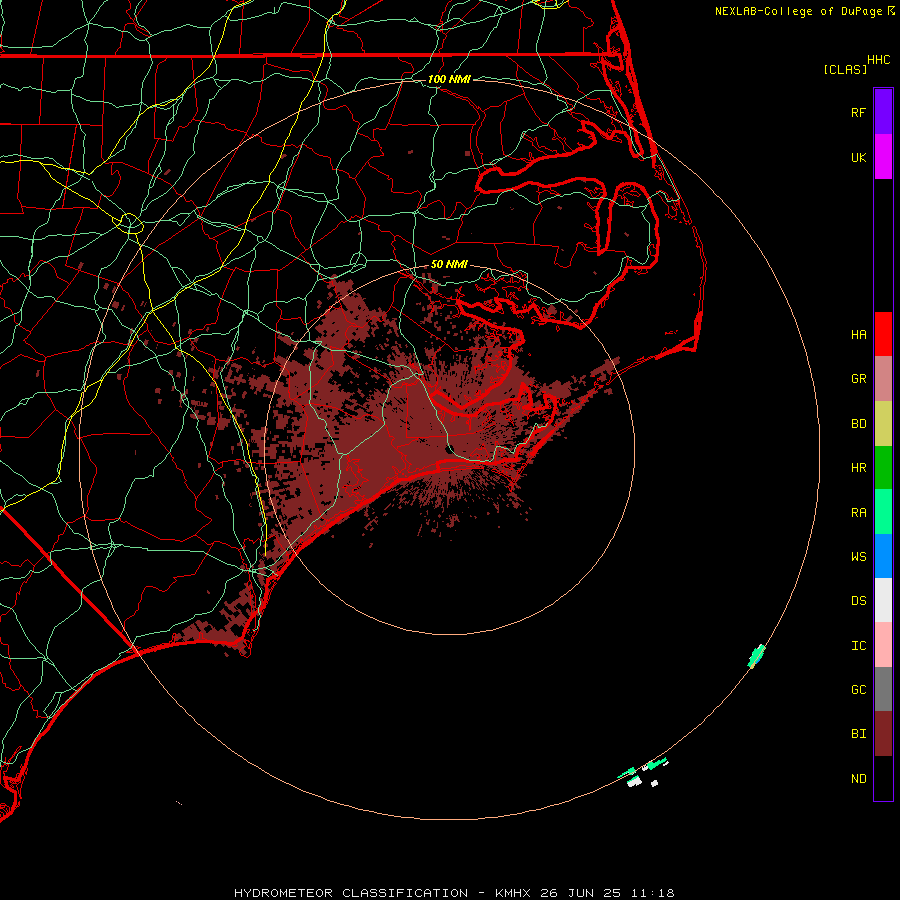Click the HA red legend swatch
Image resolution: width=900 pixels, height=900 pixels.
click(x=883, y=334)
